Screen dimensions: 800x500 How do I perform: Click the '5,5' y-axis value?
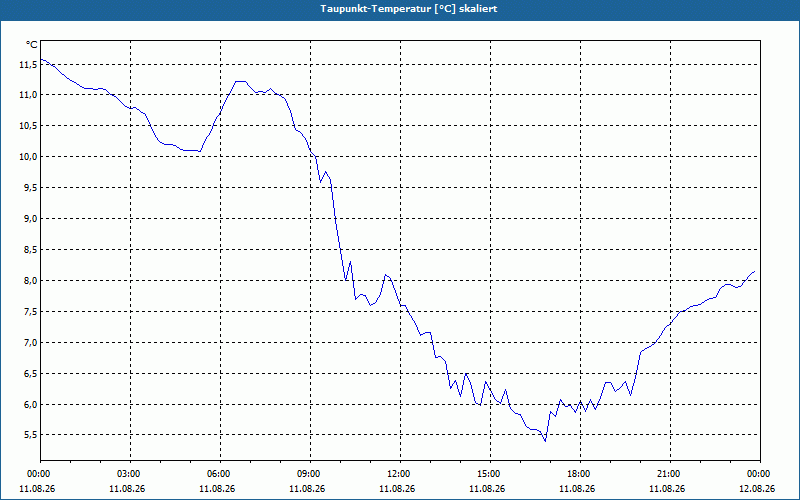[x=30, y=435]
